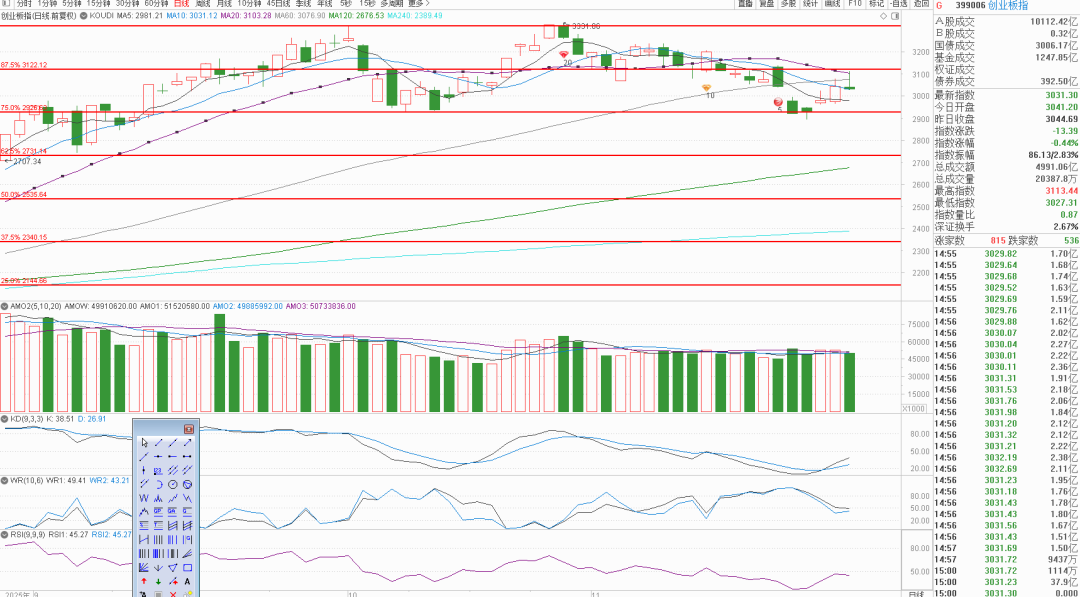Select the arrow pointer tool in drawing toolbox
This screenshot has height=597, width=1080.
tap(145, 442)
